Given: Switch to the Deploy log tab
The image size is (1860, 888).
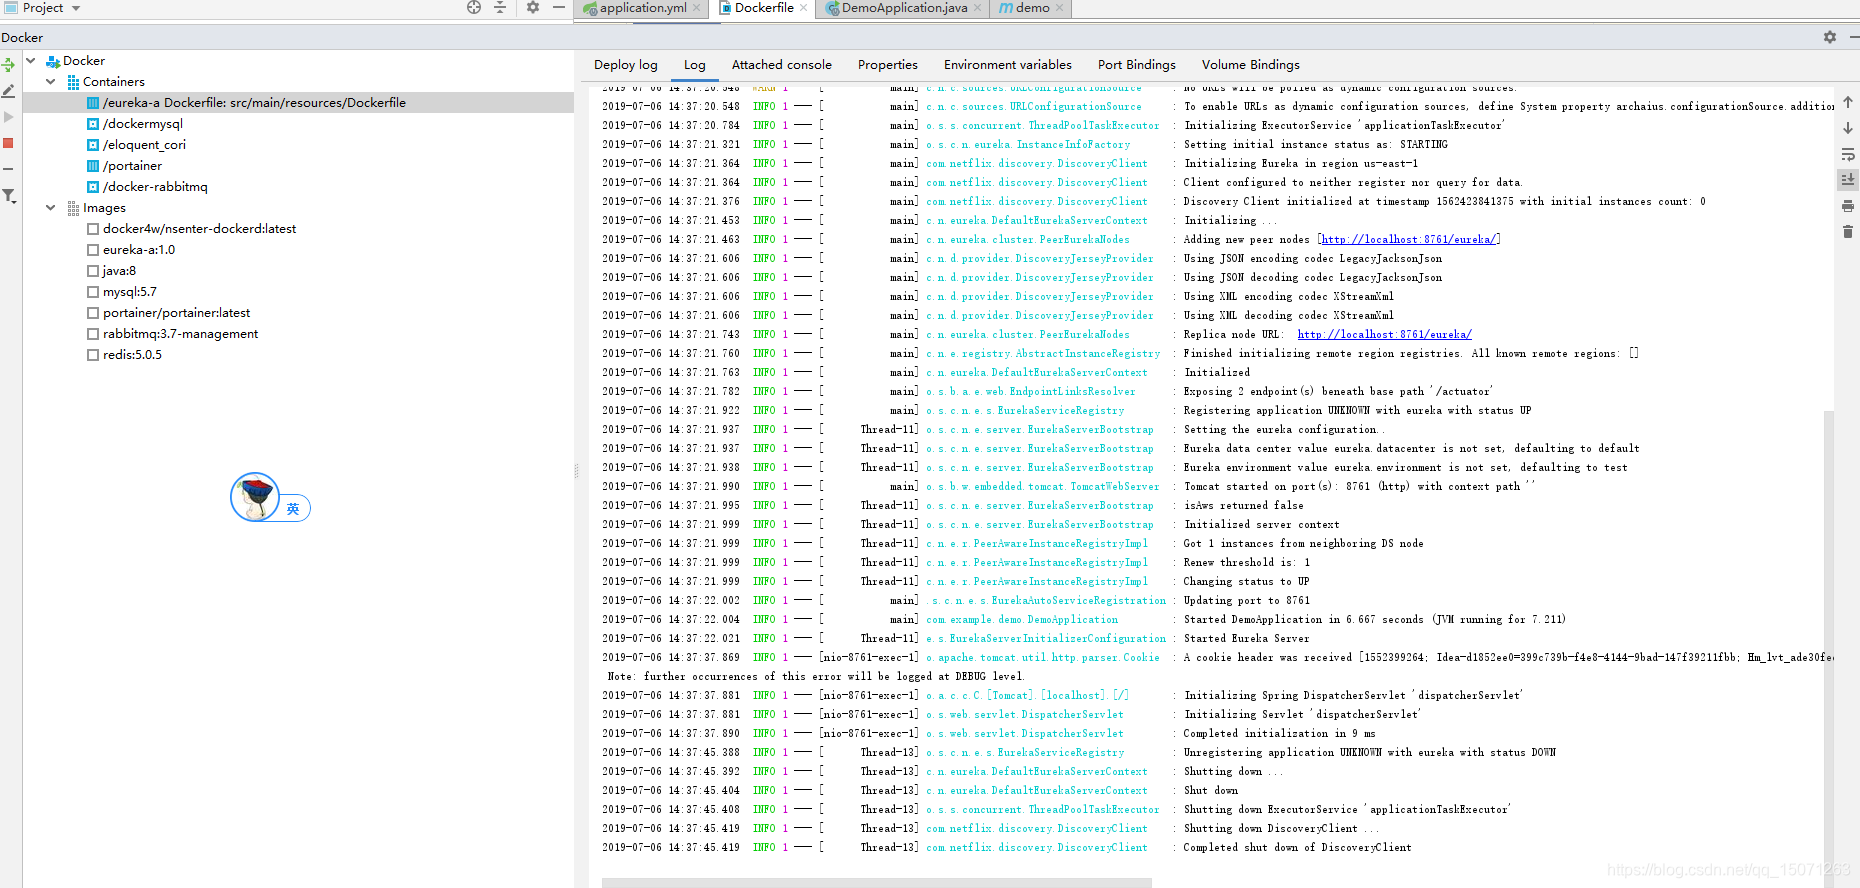Looking at the screenshot, I should tap(626, 64).
